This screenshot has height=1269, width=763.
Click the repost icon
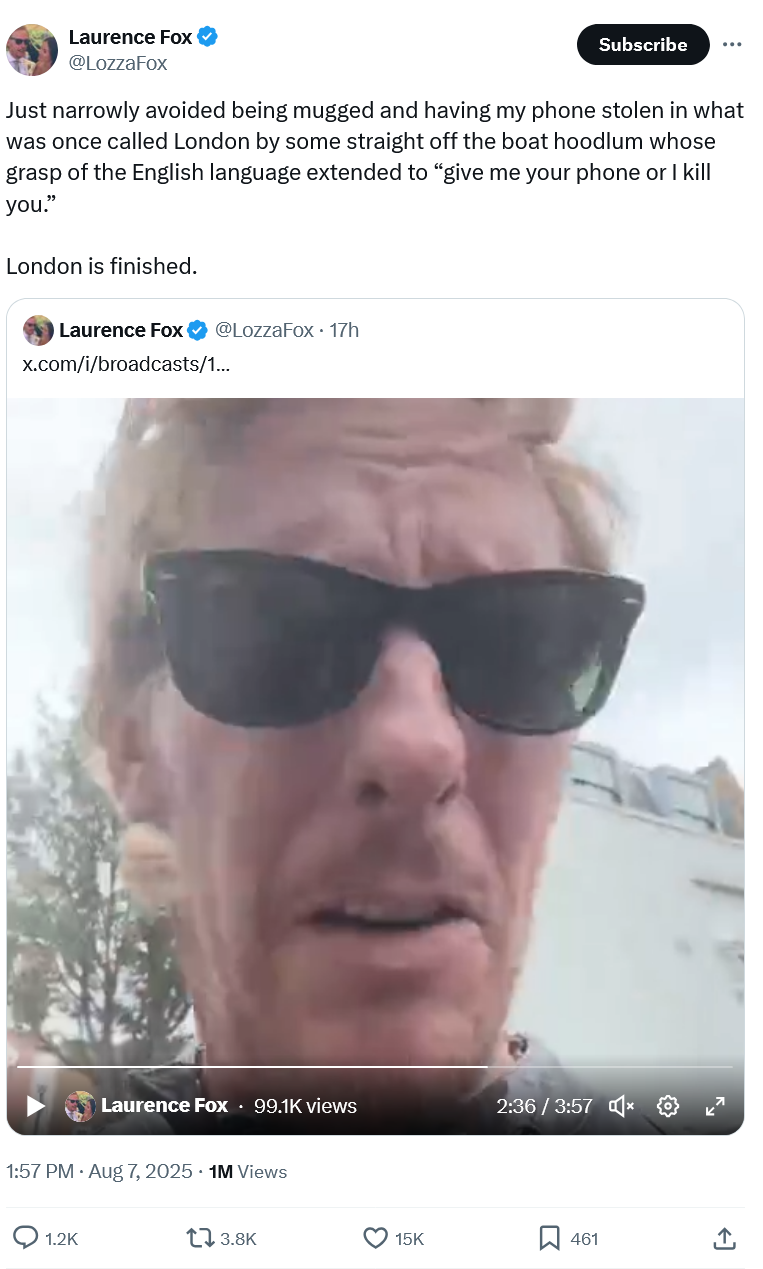click(199, 1238)
